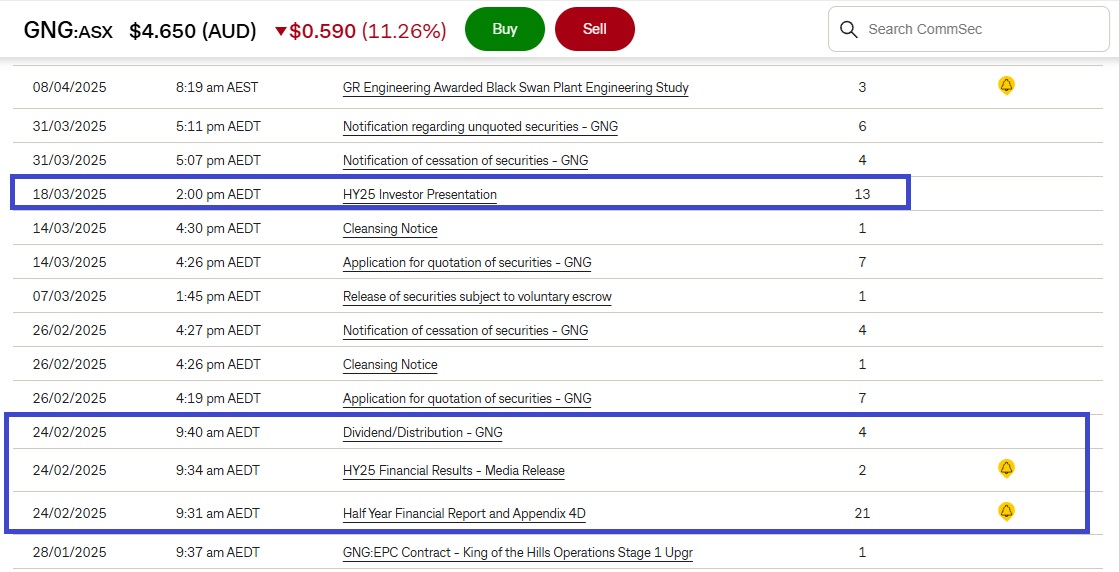1119x572 pixels.
Task: Open the 14/03/2025 Cleansing Notice
Action: (x=390, y=228)
